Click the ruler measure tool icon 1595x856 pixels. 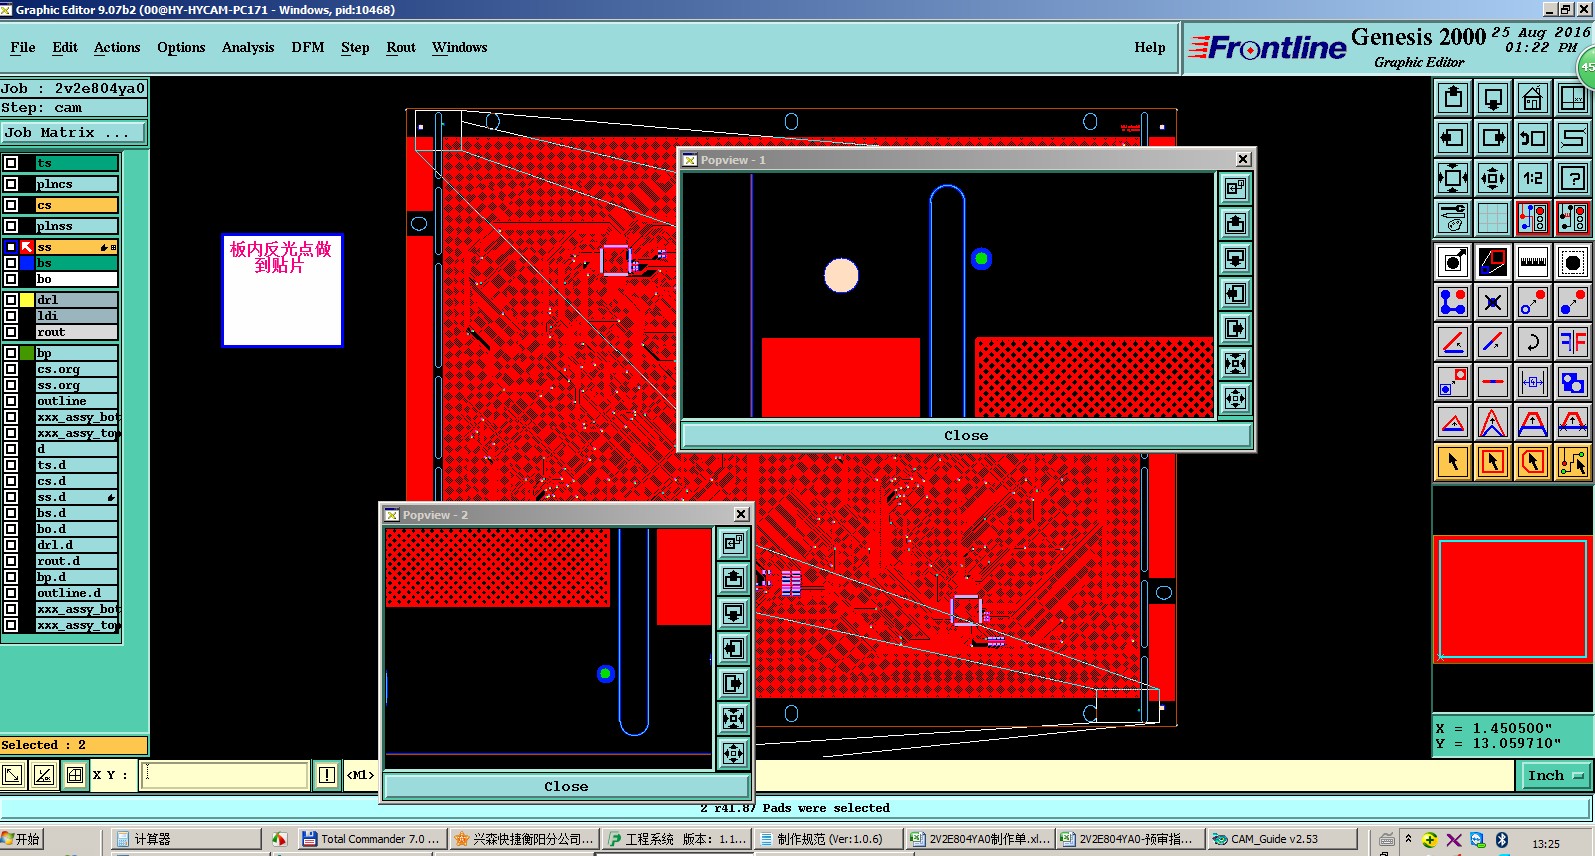[x=1533, y=262]
